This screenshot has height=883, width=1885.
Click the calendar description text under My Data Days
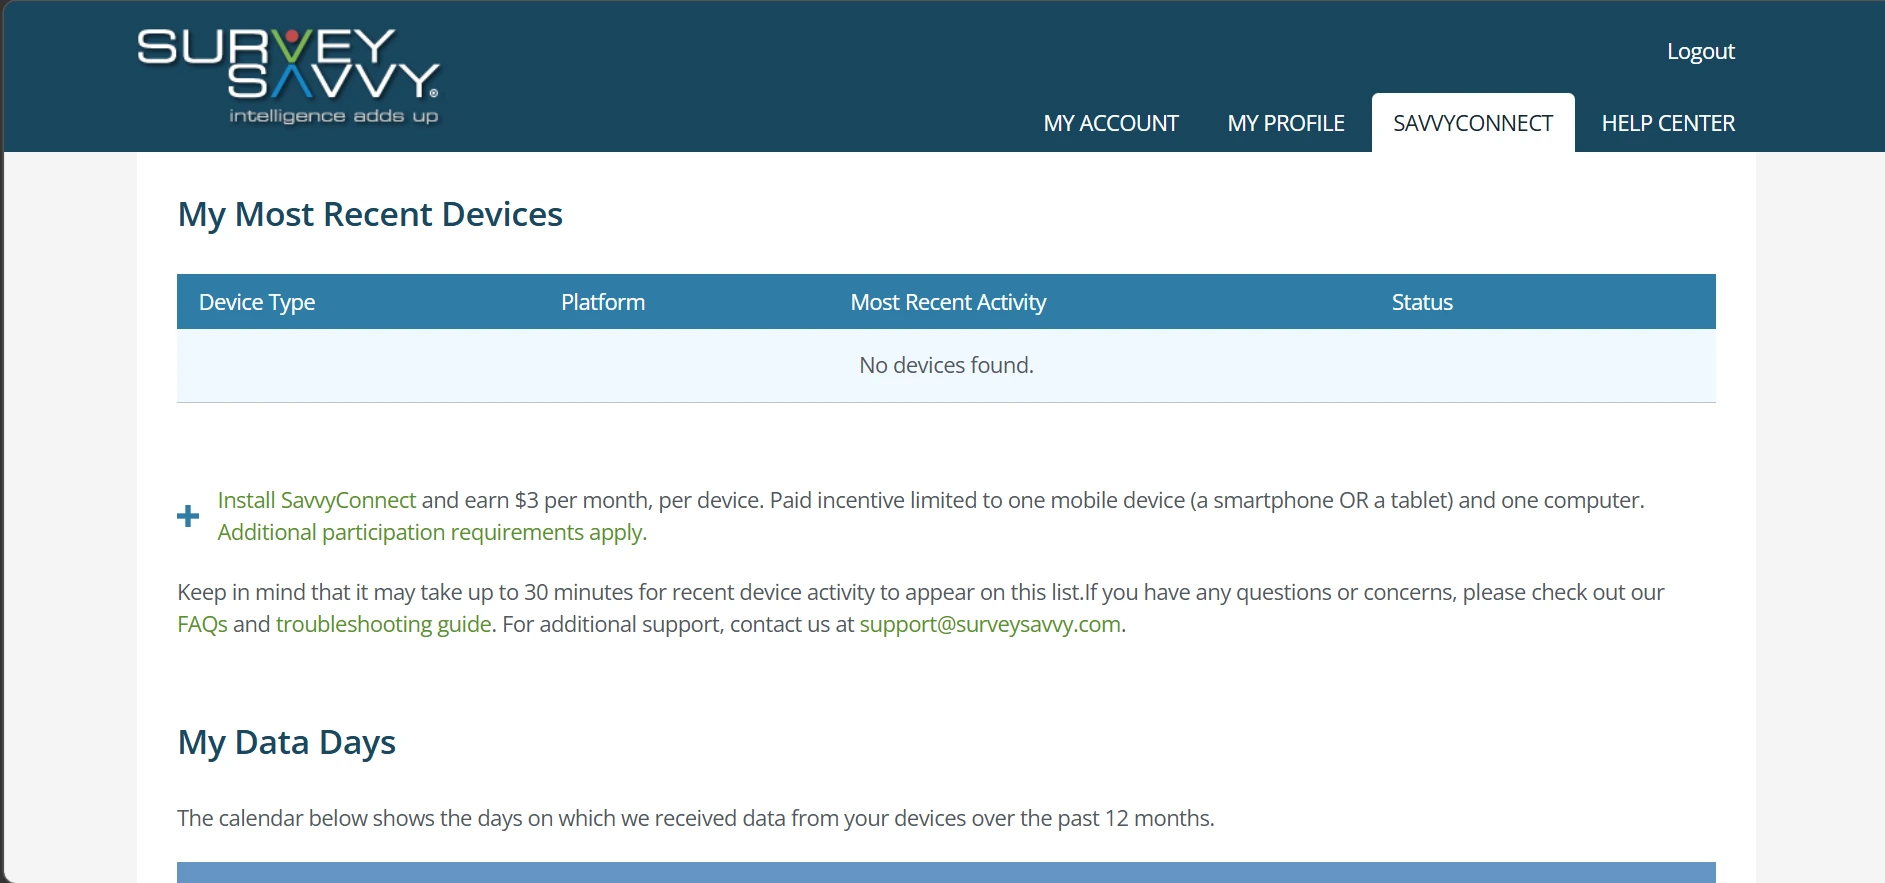point(695,818)
